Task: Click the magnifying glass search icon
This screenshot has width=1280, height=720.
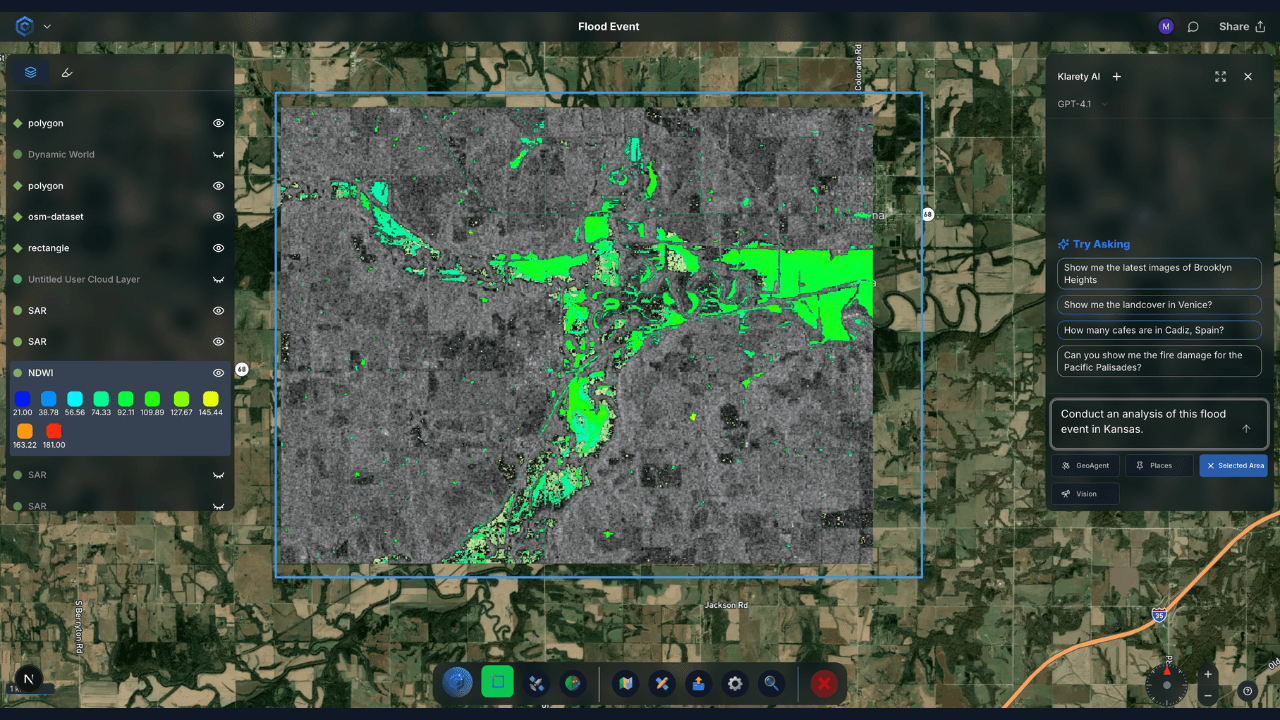Action: click(772, 684)
